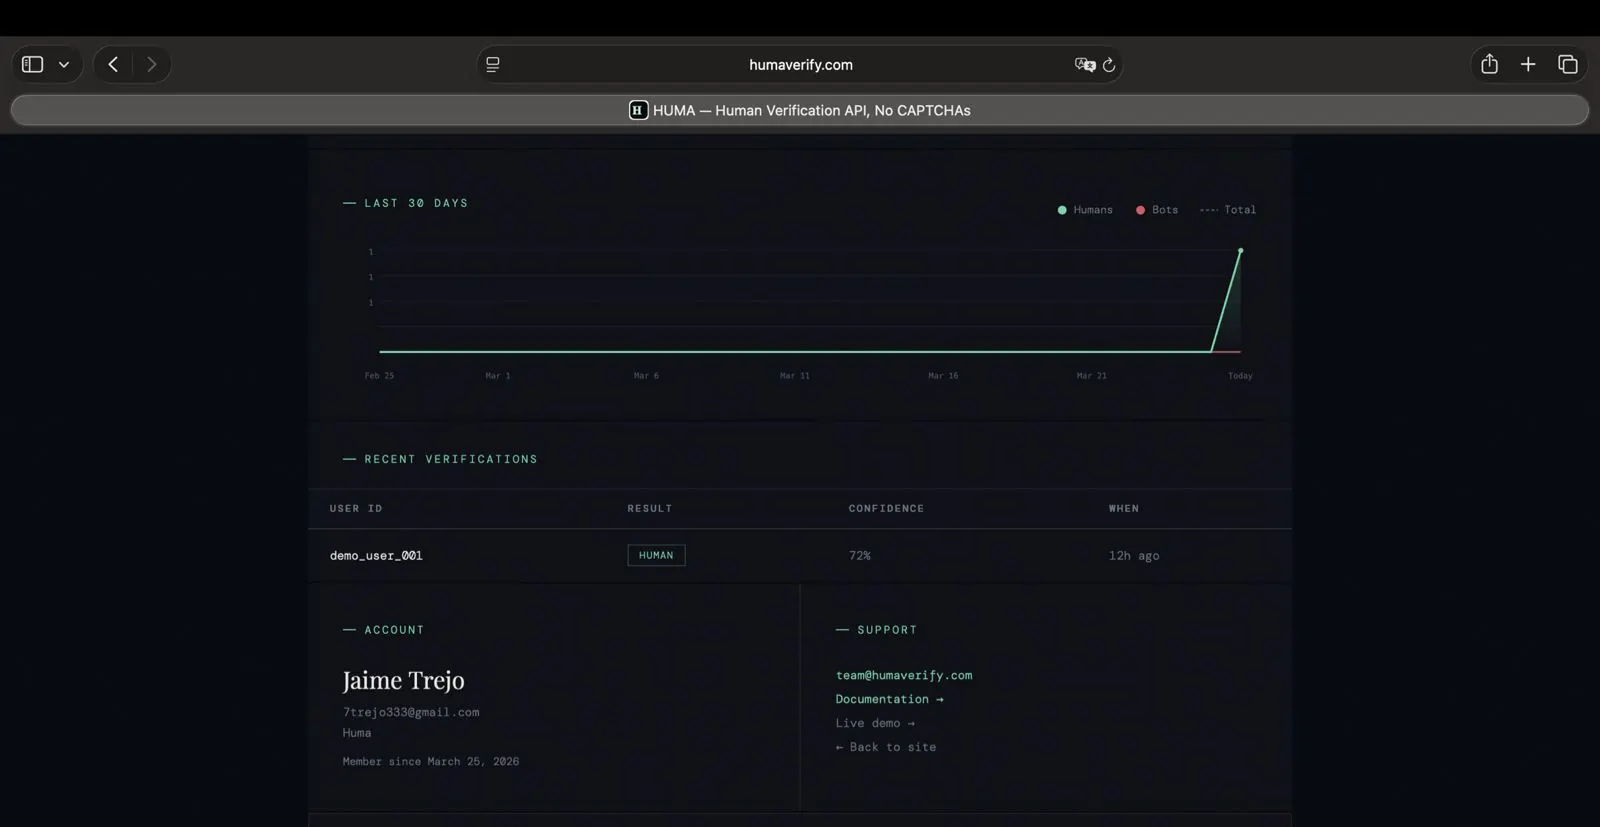Click the Today axis label
Screen dimensions: 1600x827
[x=1240, y=376]
